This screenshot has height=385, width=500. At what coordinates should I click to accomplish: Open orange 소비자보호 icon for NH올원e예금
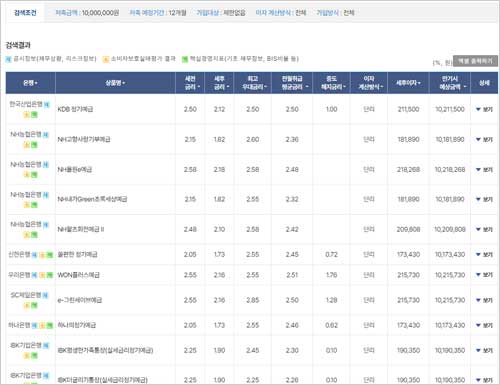tap(27, 175)
